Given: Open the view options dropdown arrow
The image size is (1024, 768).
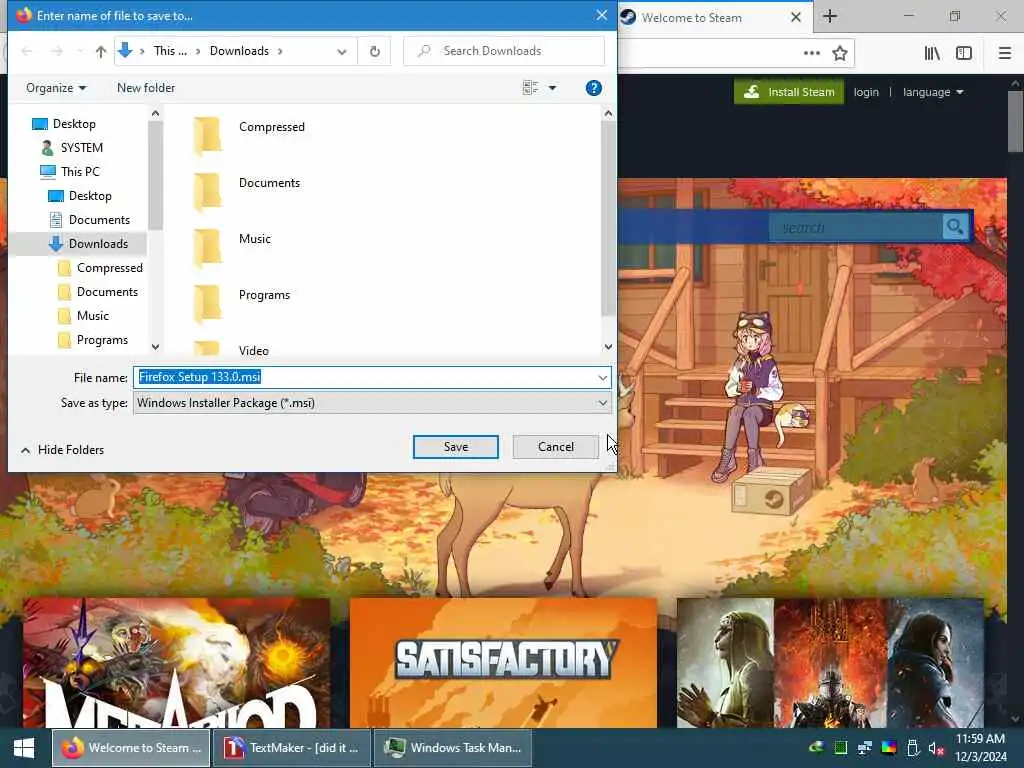Looking at the screenshot, I should (x=552, y=88).
